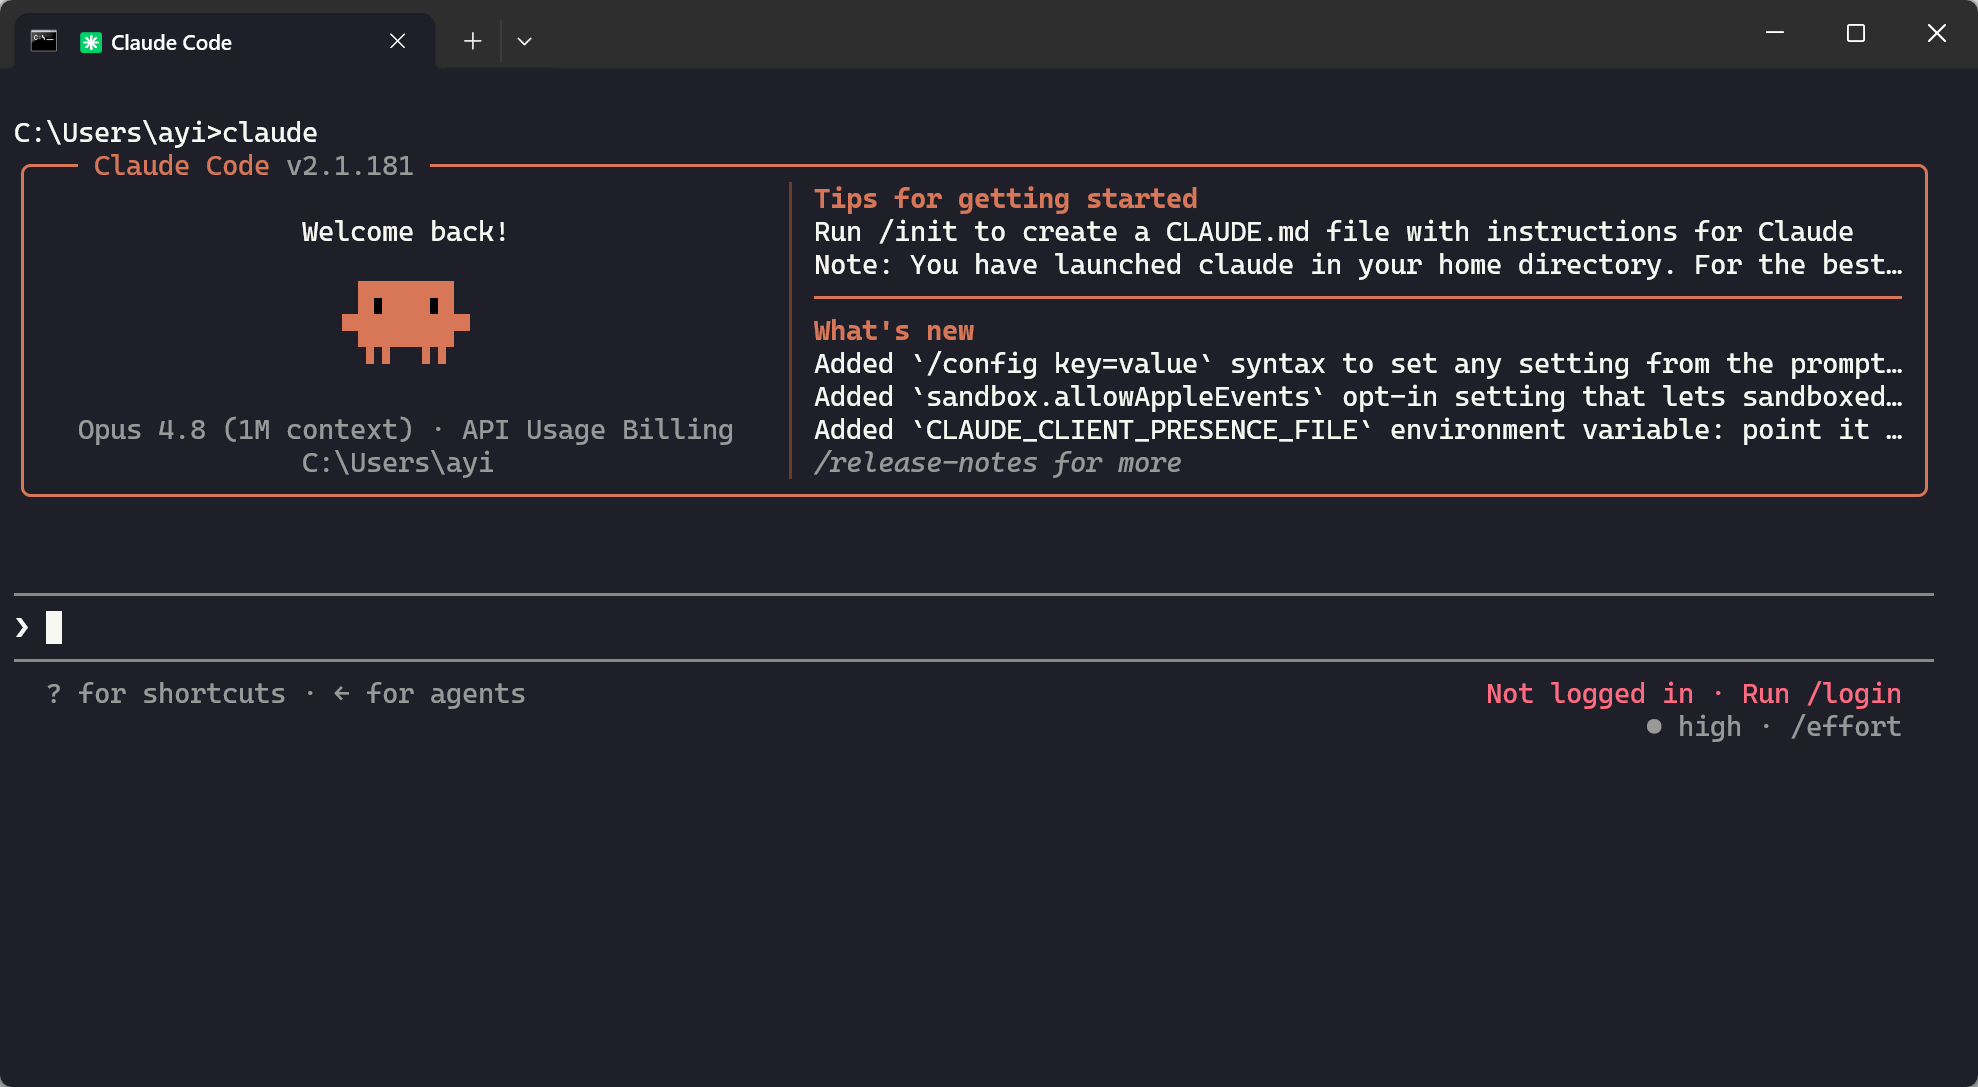This screenshot has height=1087, width=1978.
Task: Click the Claude pixel mascot logo
Action: pos(406,322)
